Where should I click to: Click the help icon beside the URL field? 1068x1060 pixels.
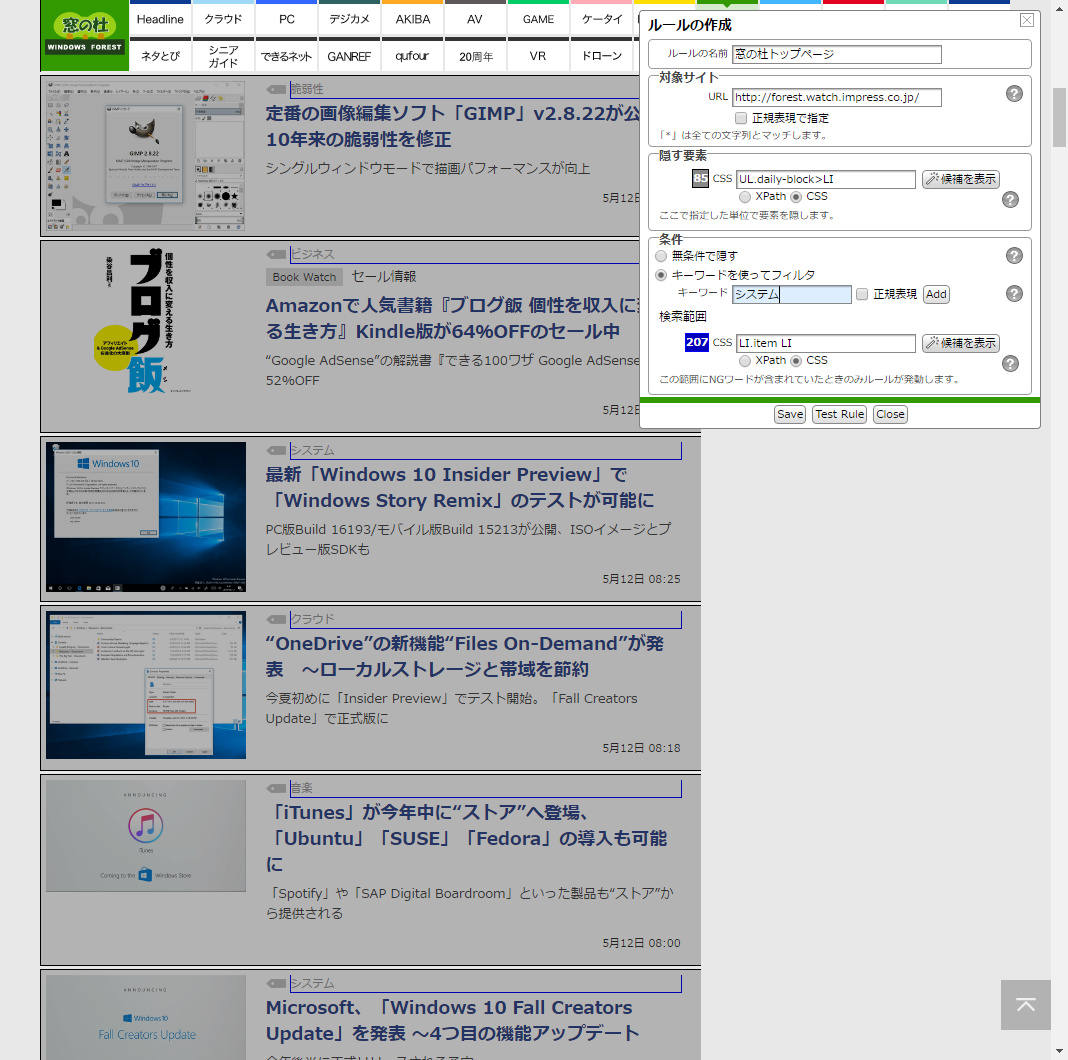pos(1014,93)
